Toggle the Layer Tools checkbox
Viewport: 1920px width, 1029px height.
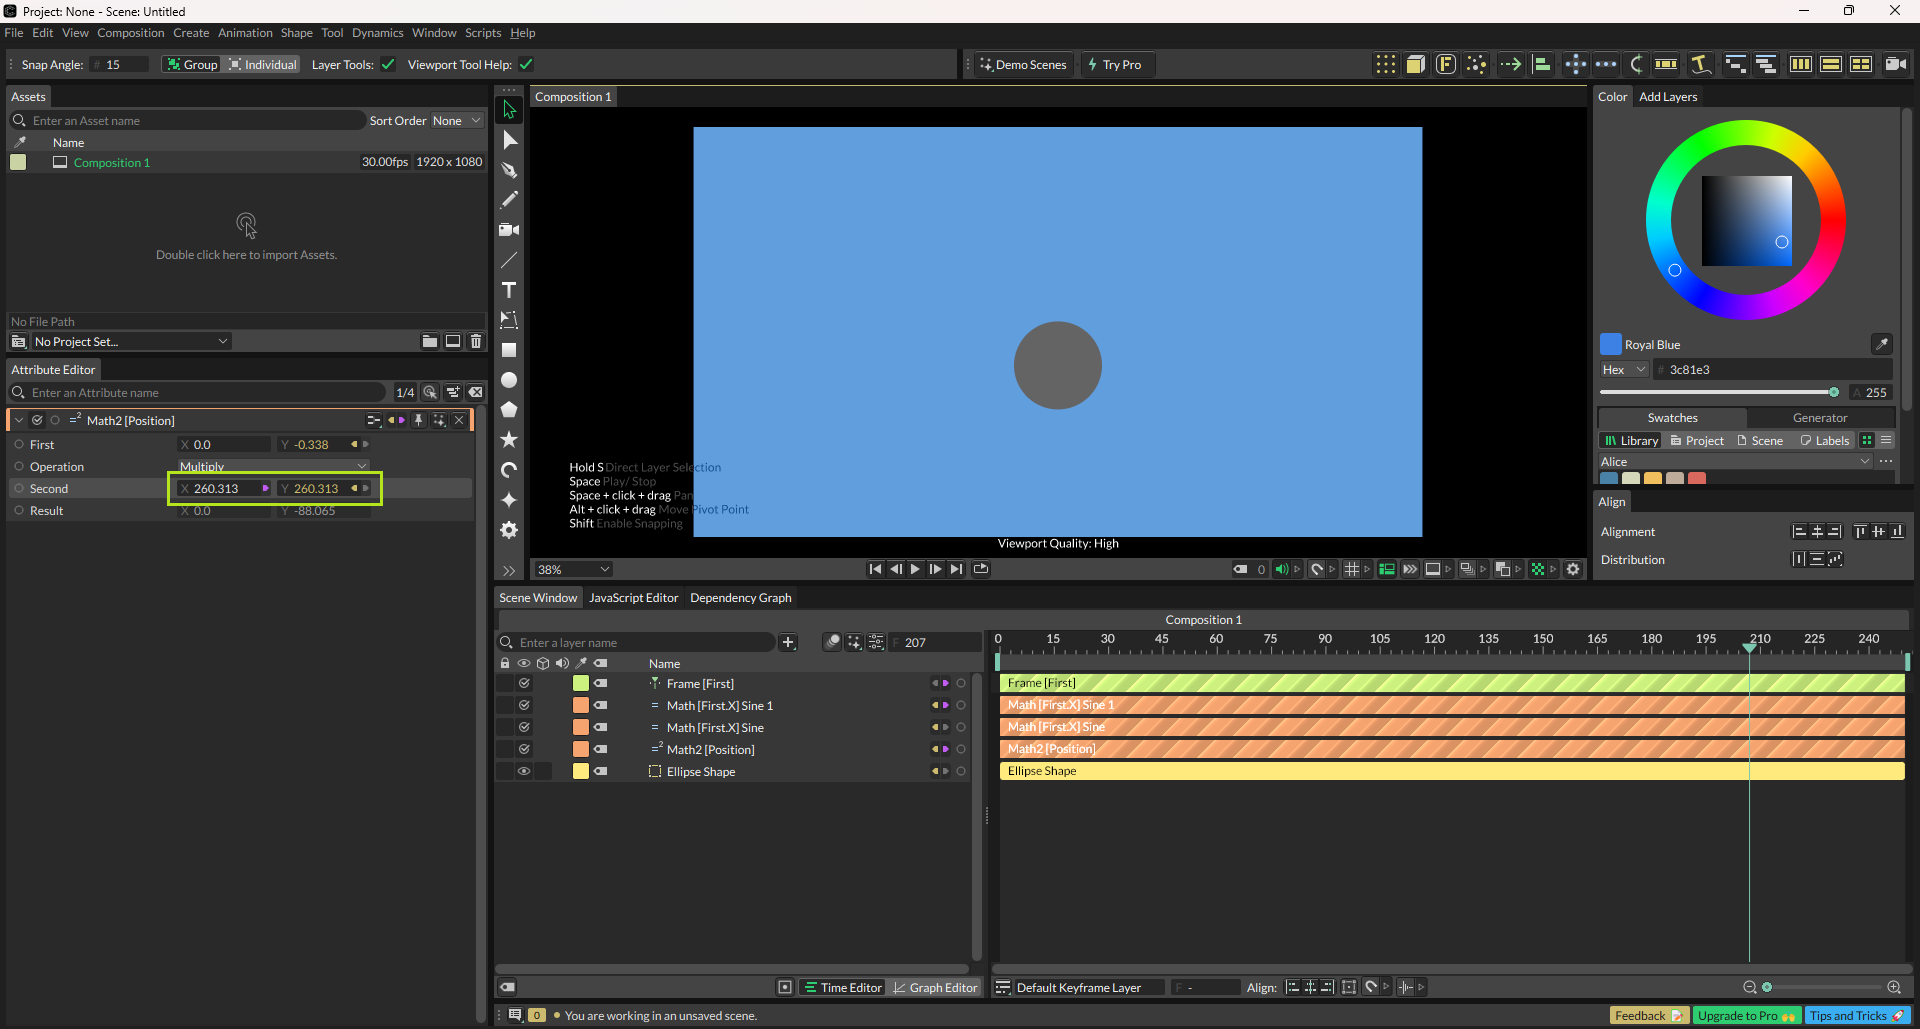tap(388, 65)
